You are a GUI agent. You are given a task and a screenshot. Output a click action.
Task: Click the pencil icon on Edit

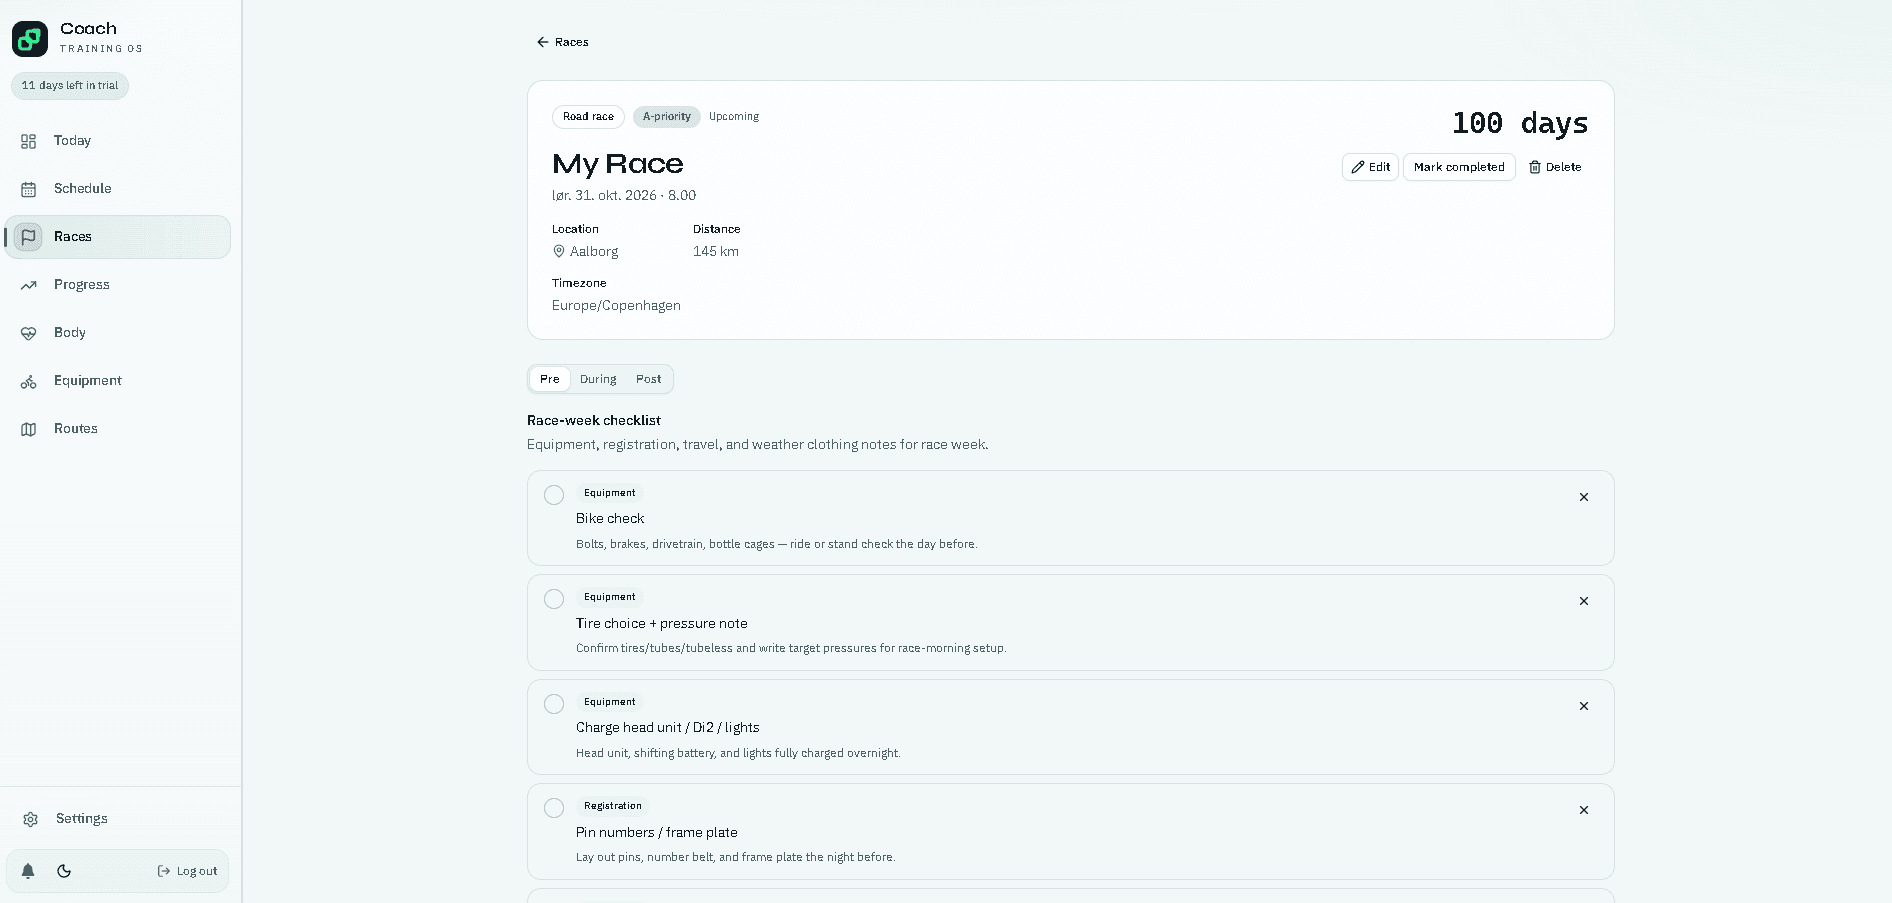click(x=1358, y=167)
